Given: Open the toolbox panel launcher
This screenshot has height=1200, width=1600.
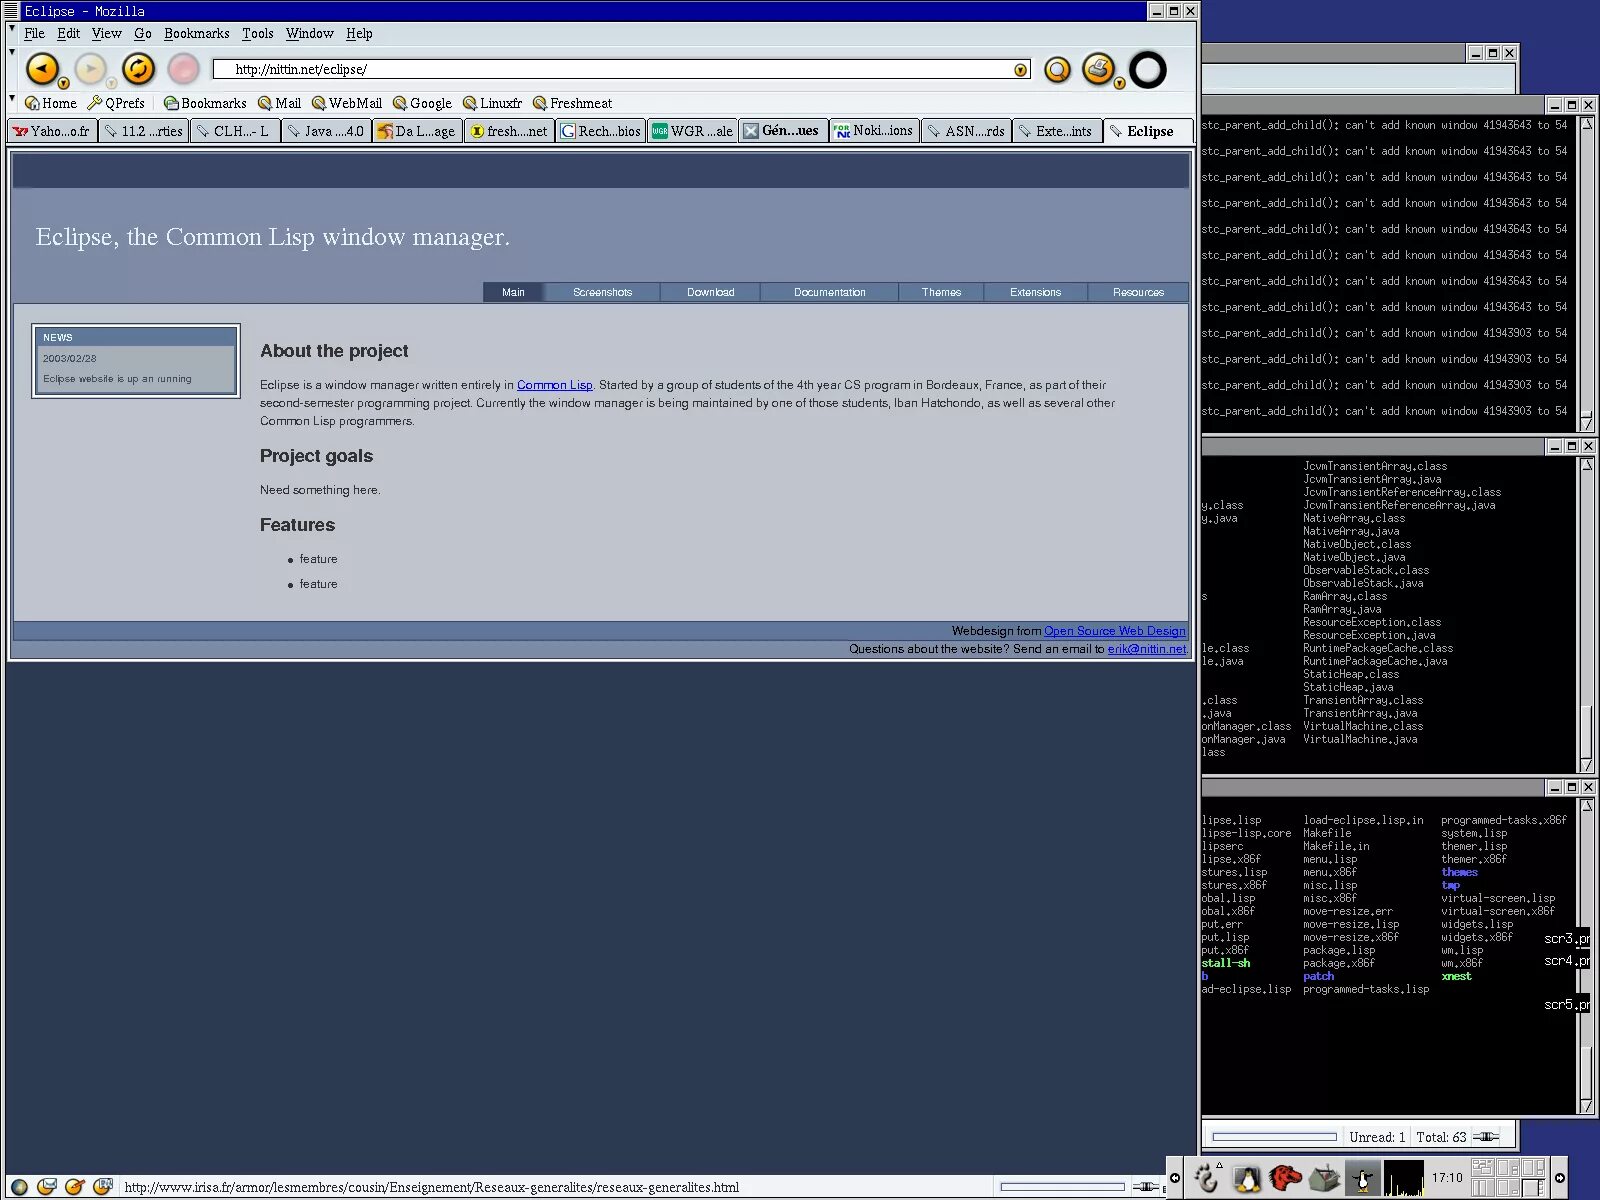Looking at the screenshot, I should 1325,1179.
